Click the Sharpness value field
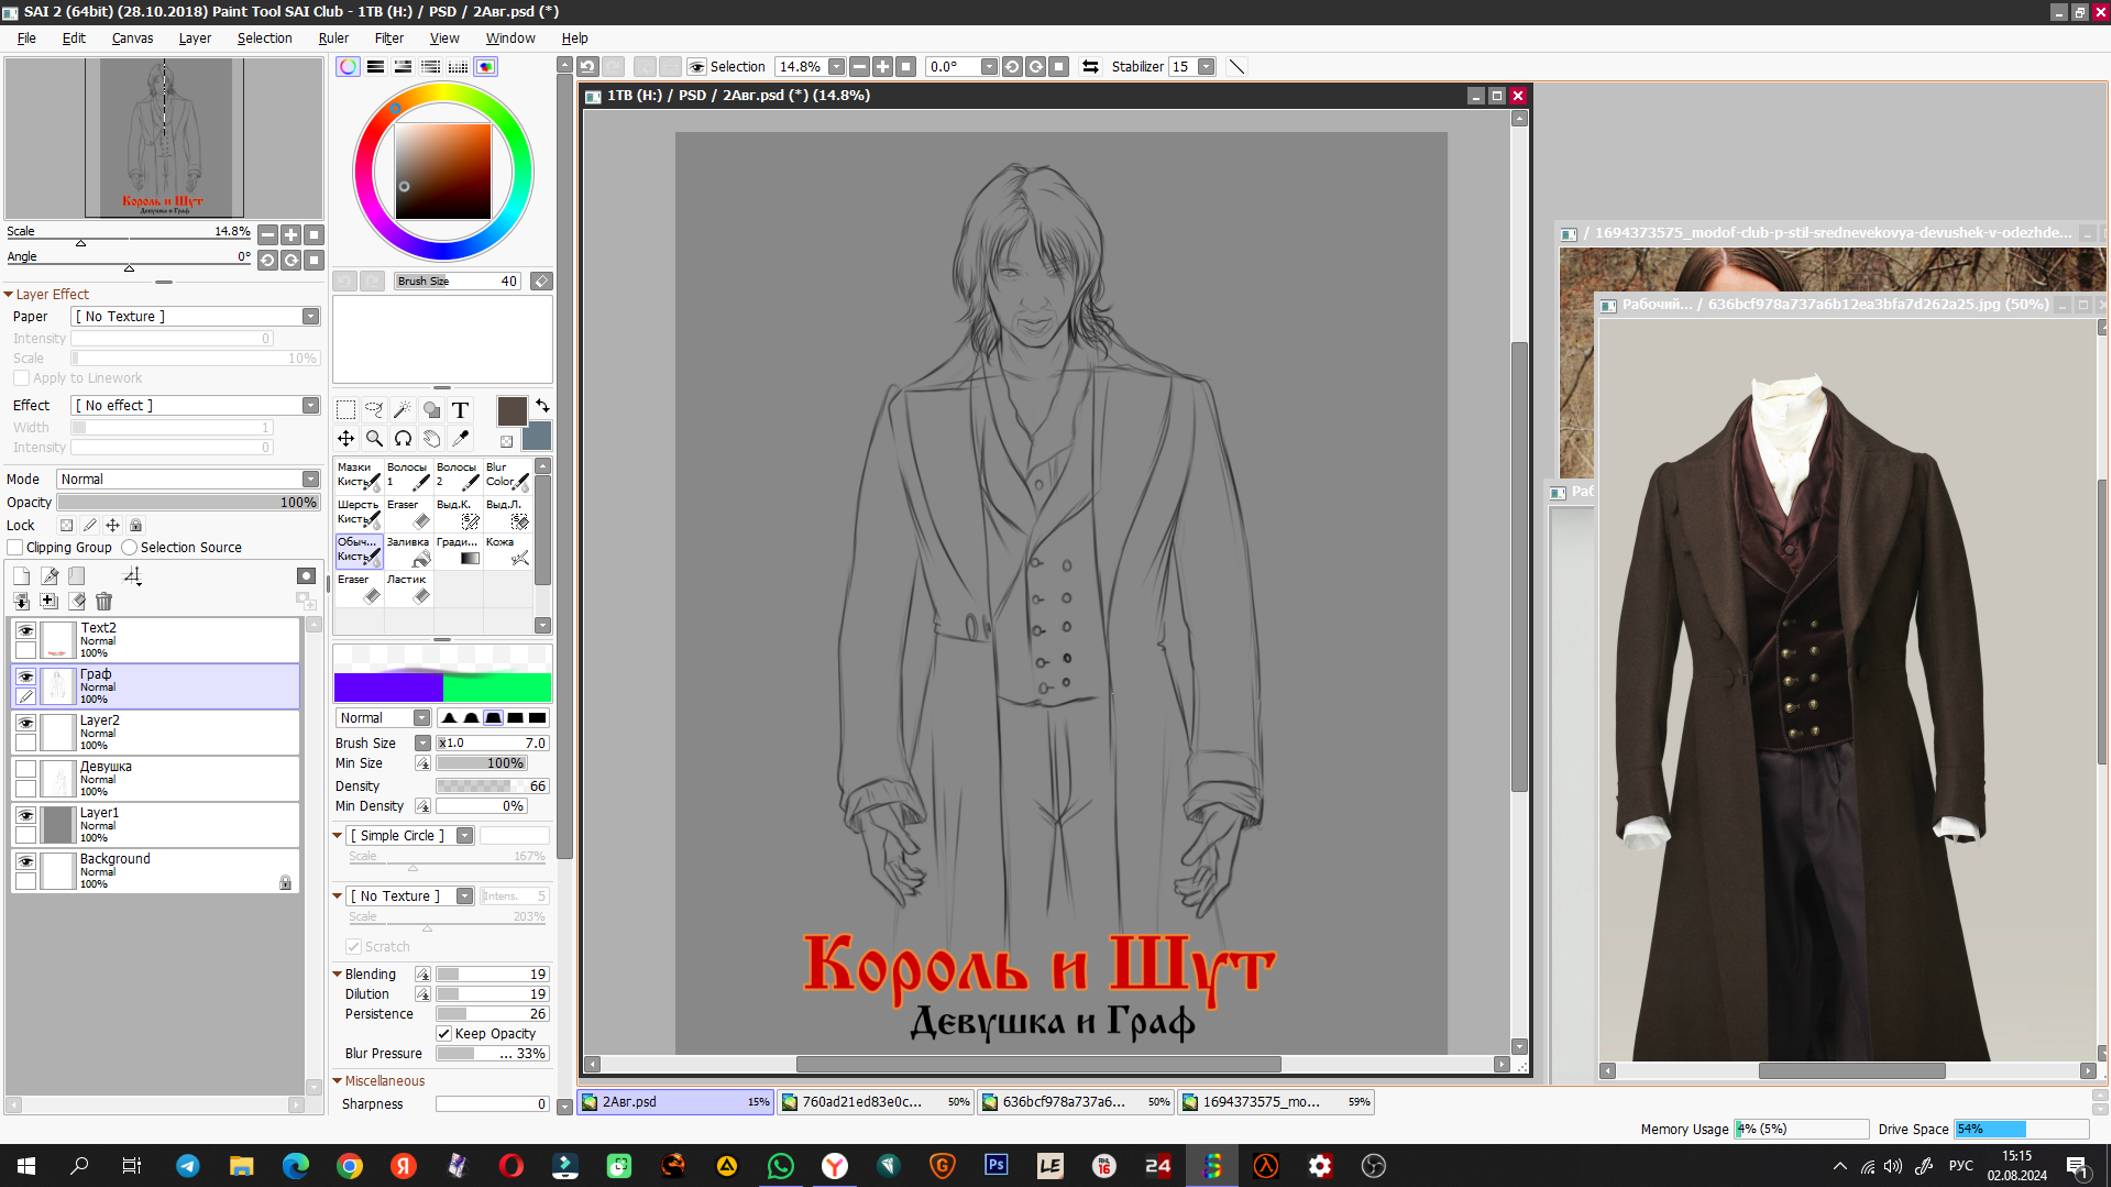 (492, 1104)
